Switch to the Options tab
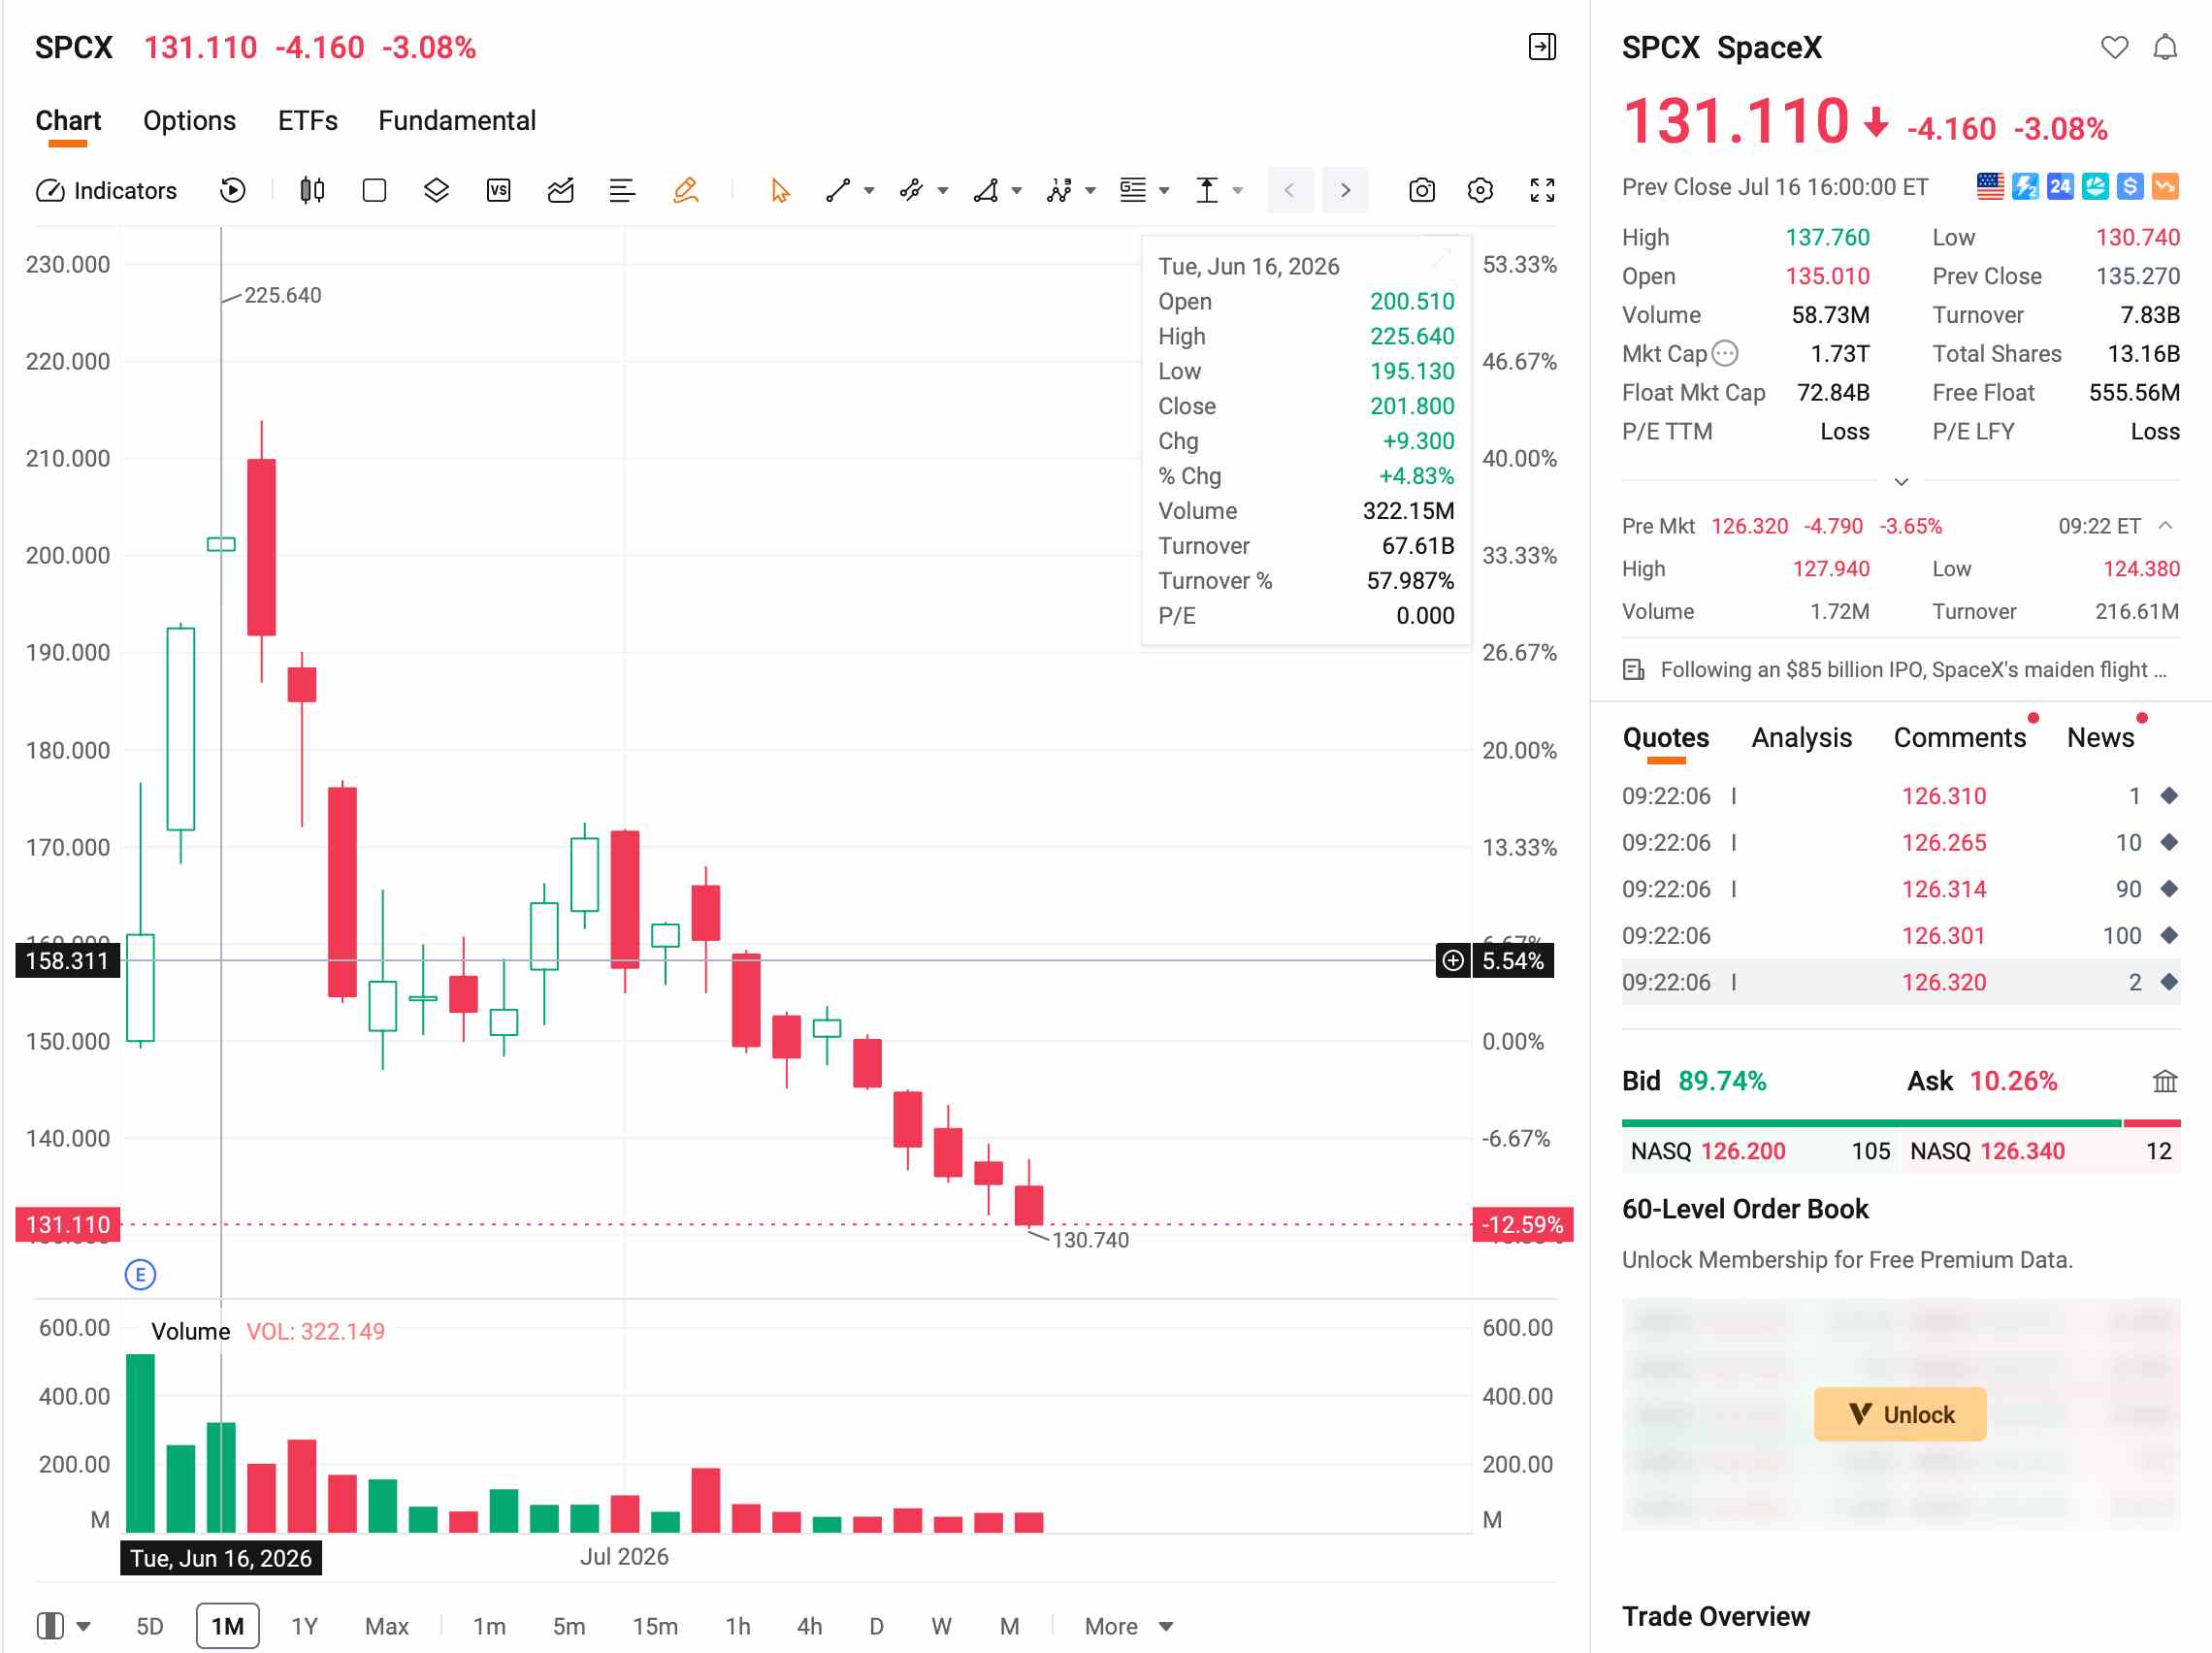The height and width of the screenshot is (1653, 2212). pos(189,121)
